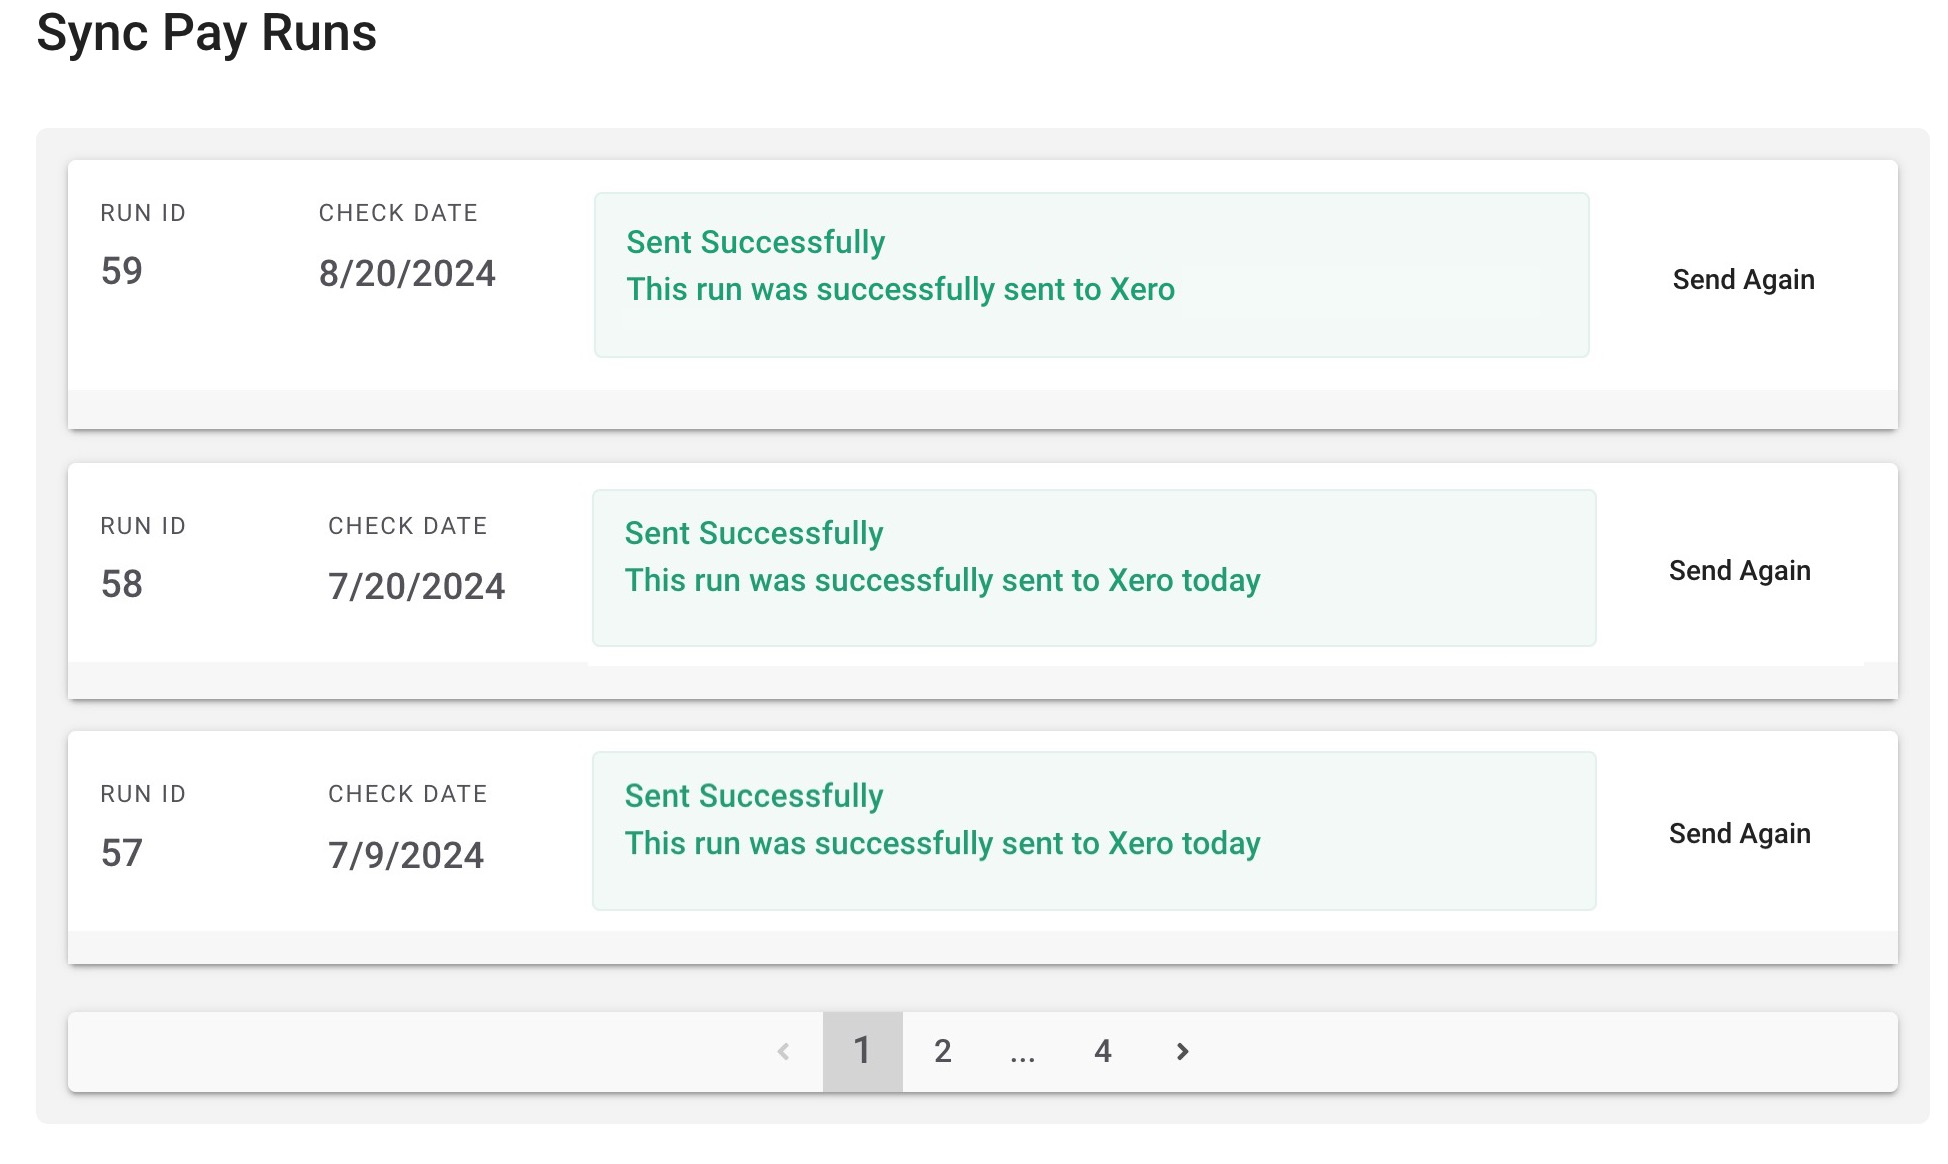
Task: Click the Sent Successfully banner for run 59
Action: tap(1091, 275)
